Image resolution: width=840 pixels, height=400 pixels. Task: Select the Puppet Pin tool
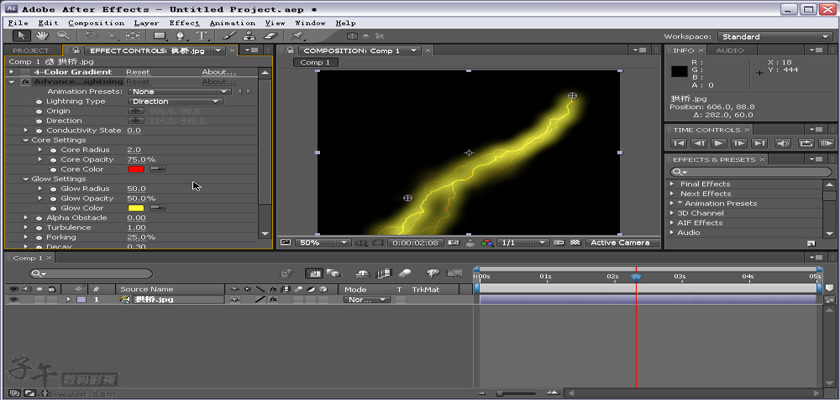click(x=297, y=36)
